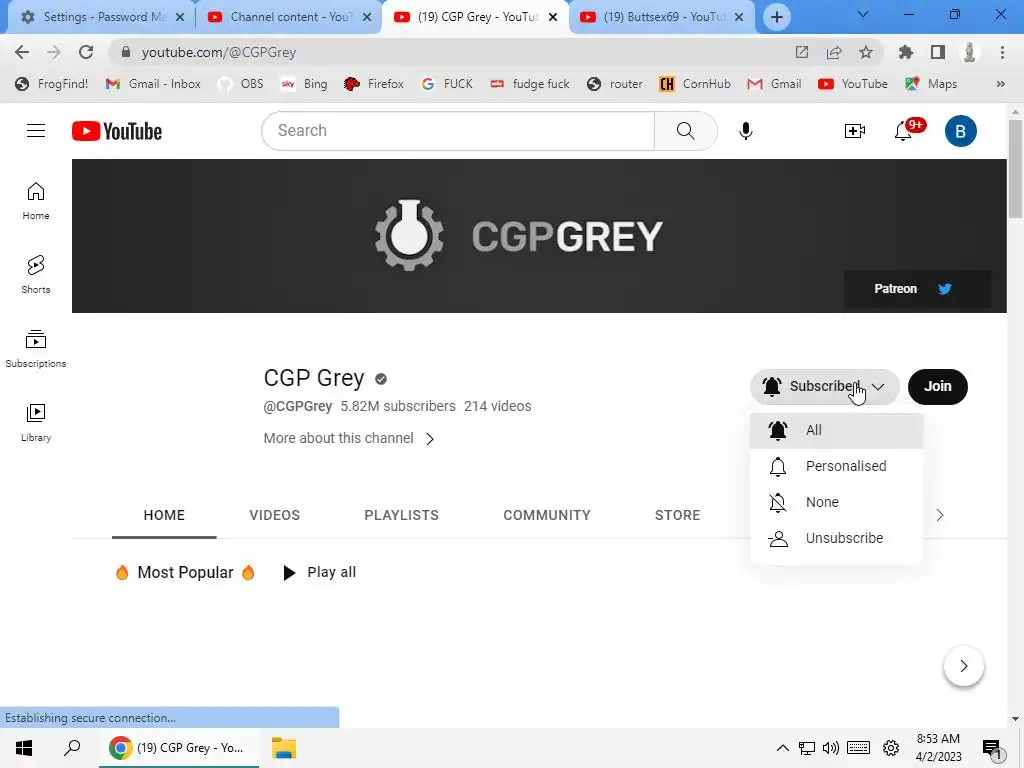Click the Chrome back arrow

pos(22,52)
